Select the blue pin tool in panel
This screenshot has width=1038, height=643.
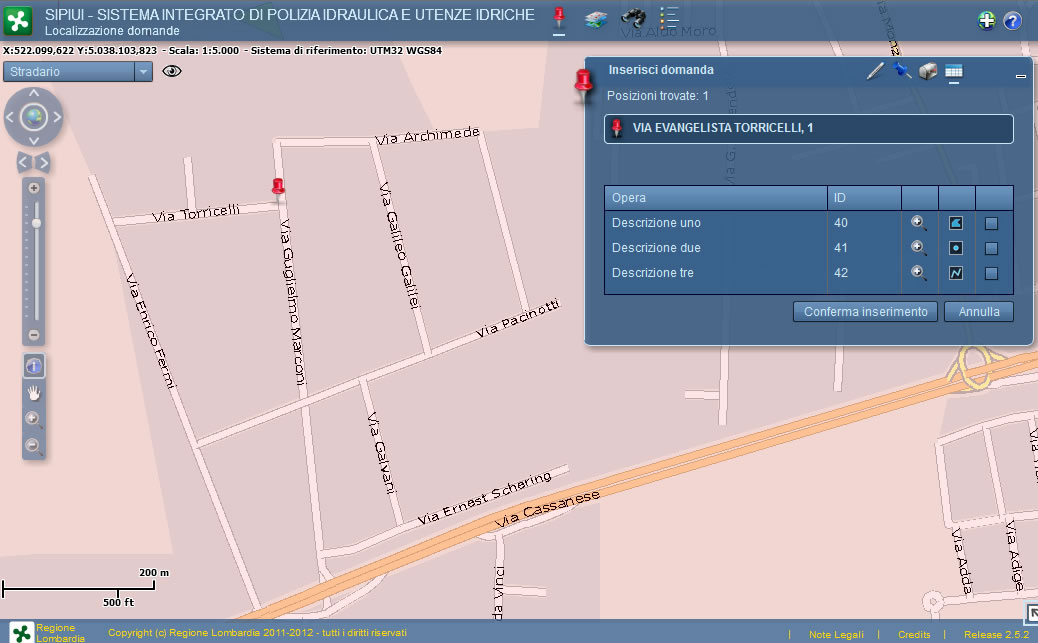click(902, 70)
